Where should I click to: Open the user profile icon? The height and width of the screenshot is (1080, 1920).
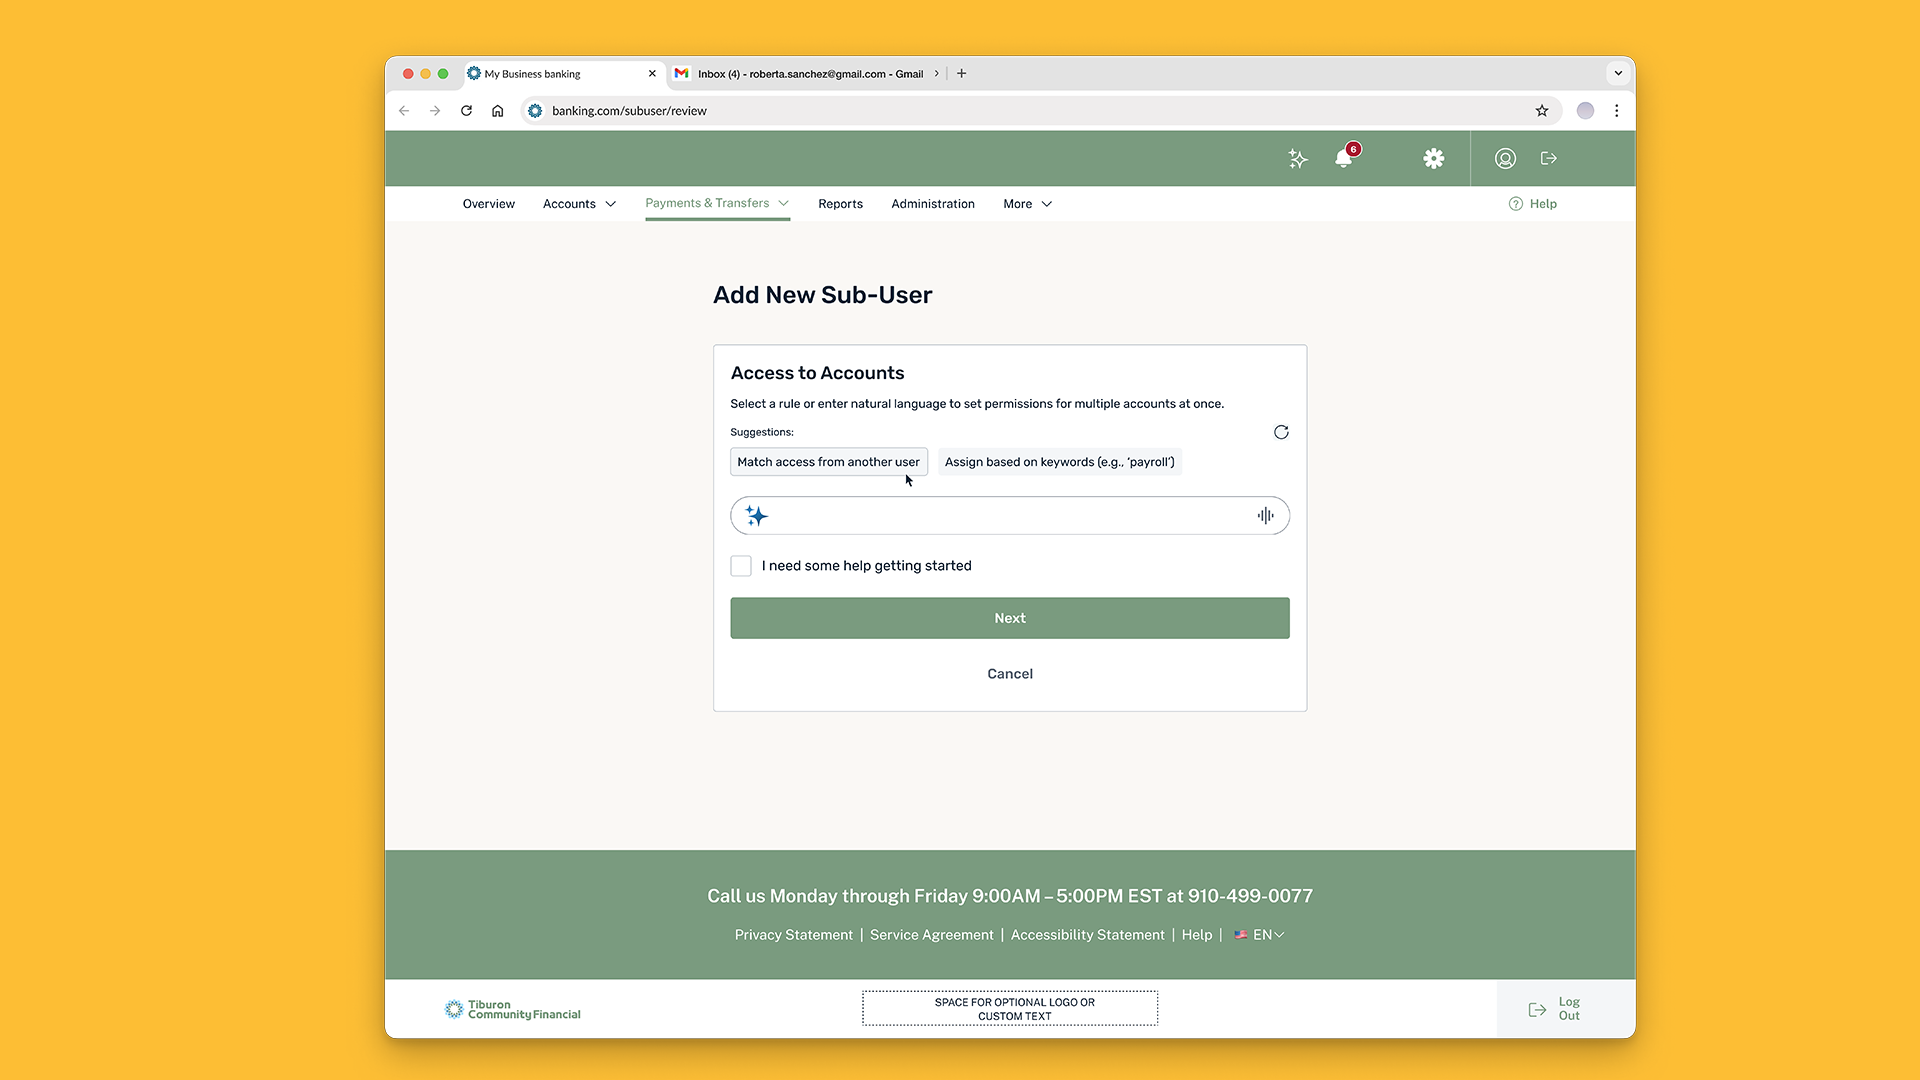(x=1505, y=159)
